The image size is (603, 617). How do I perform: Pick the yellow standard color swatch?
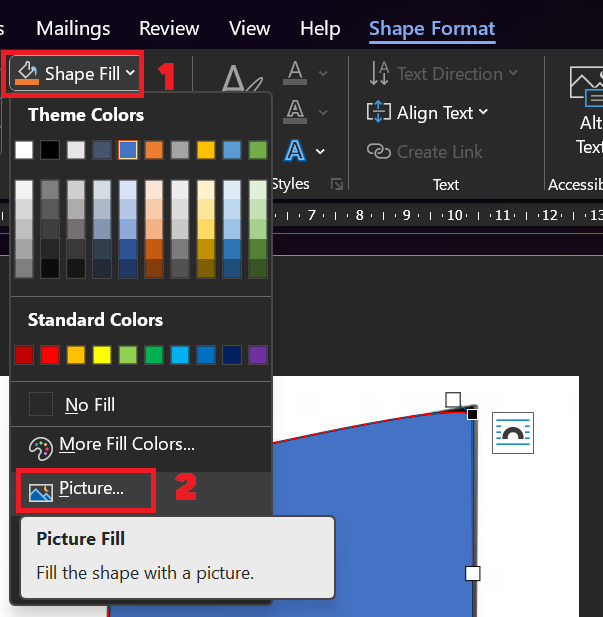pyautogui.click(x=102, y=354)
